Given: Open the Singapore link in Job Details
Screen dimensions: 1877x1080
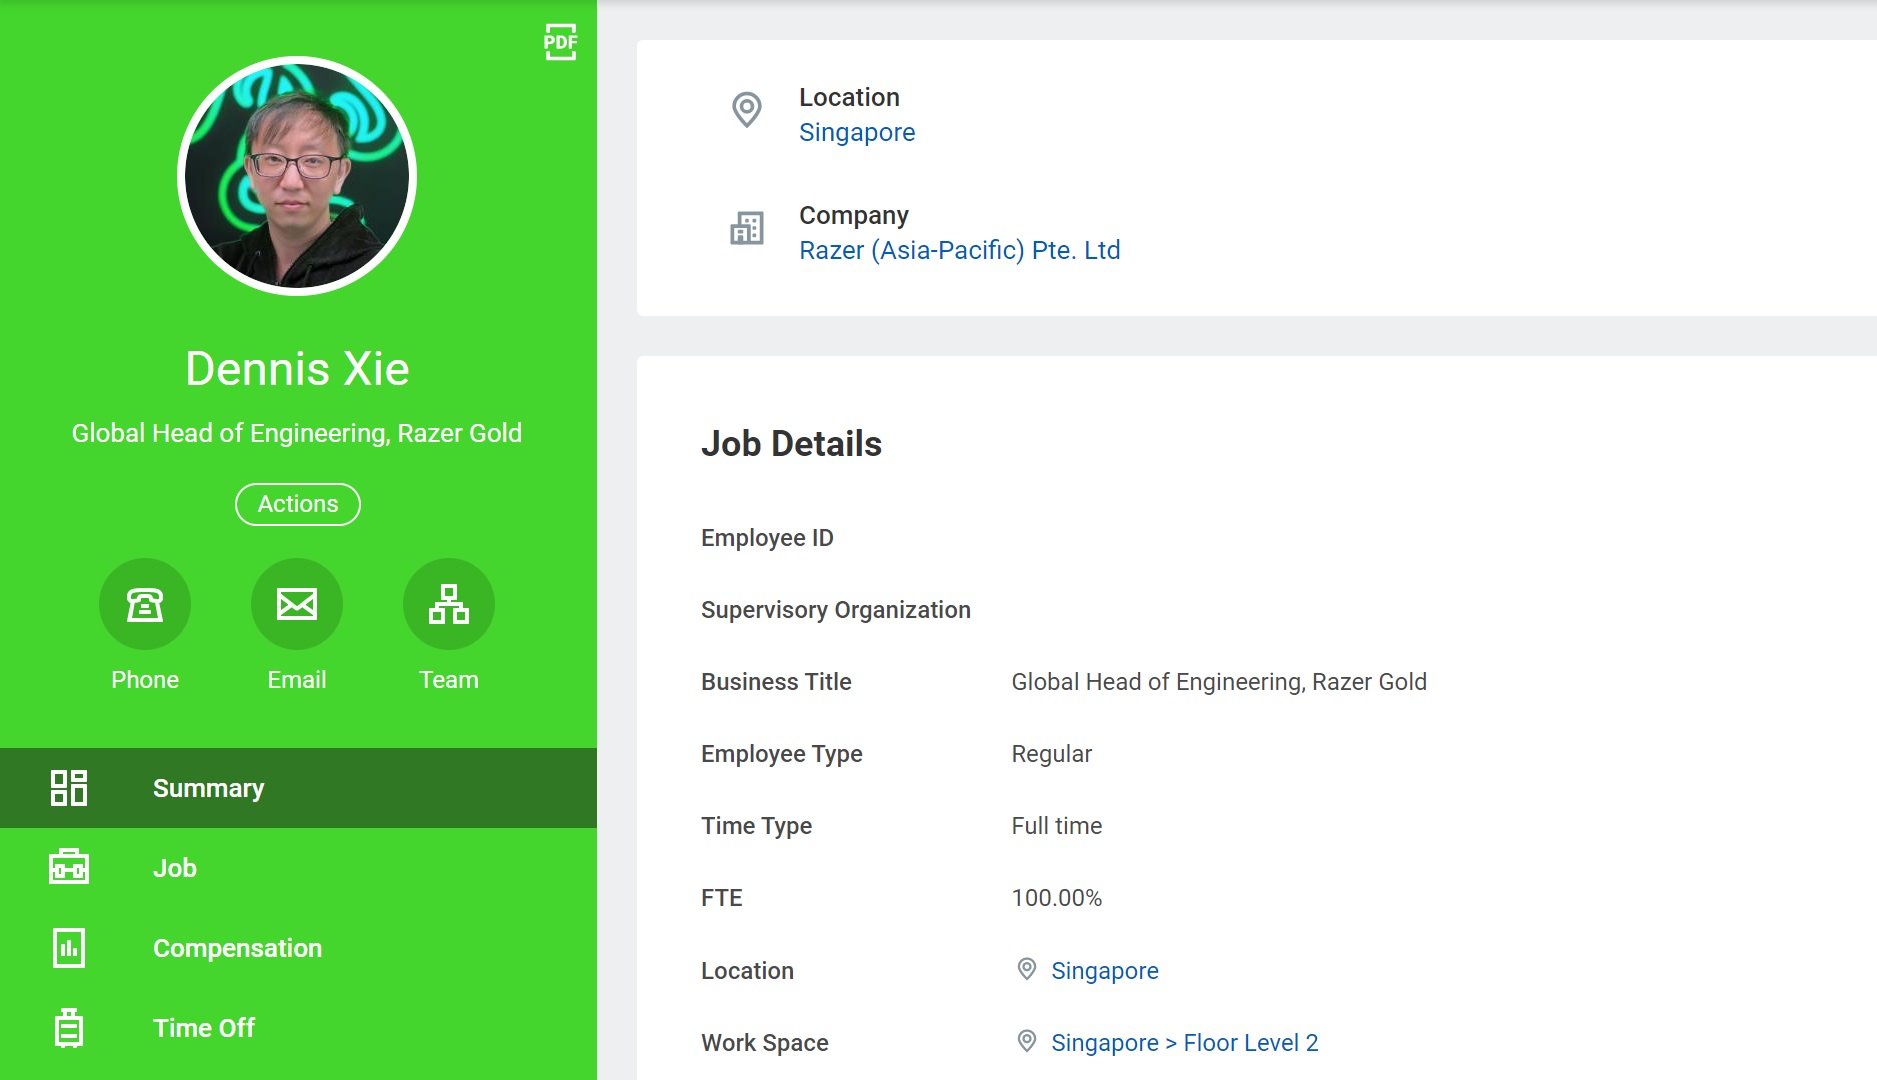Looking at the screenshot, I should tap(1105, 970).
